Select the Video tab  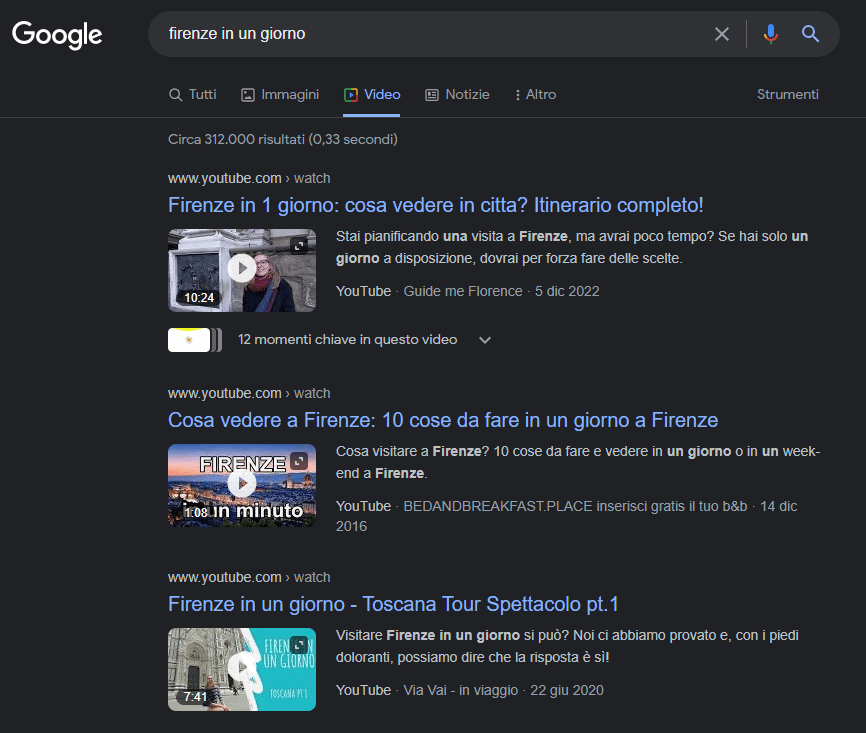[372, 94]
